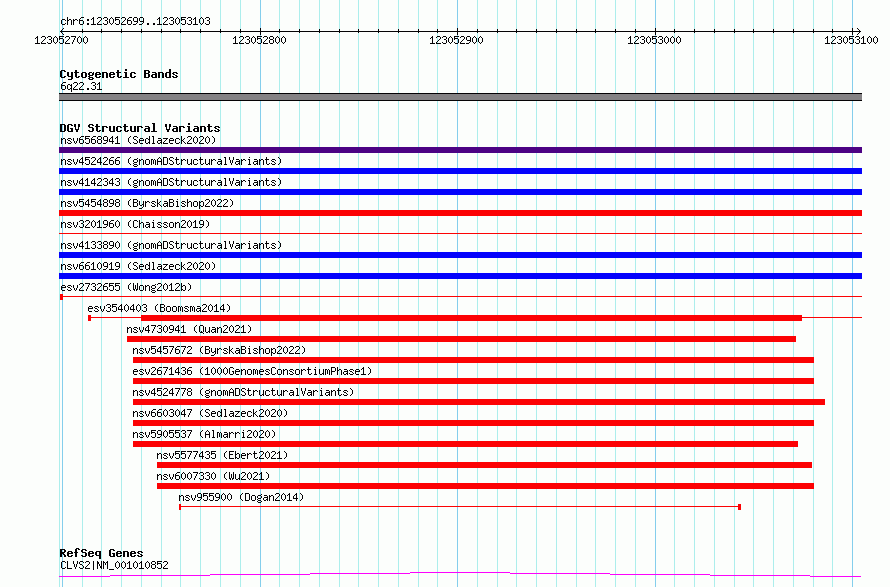Click the purple nsv6568941 variant bar
Screen dimensions: 890x587
point(460,150)
